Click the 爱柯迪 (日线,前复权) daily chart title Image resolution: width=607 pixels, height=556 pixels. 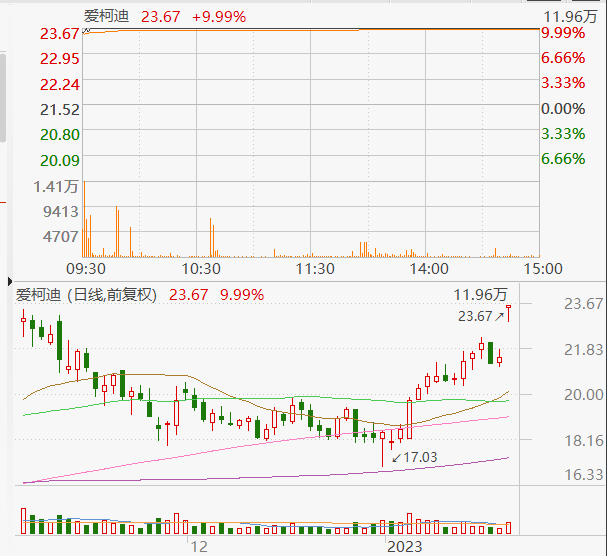pos(86,295)
